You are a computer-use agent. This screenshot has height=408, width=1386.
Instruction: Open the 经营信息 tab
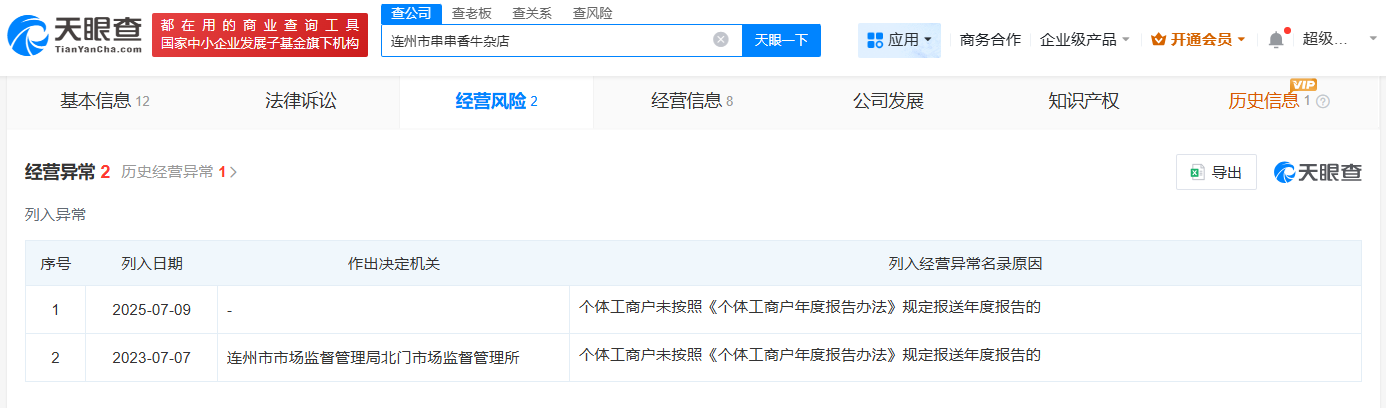click(x=691, y=101)
